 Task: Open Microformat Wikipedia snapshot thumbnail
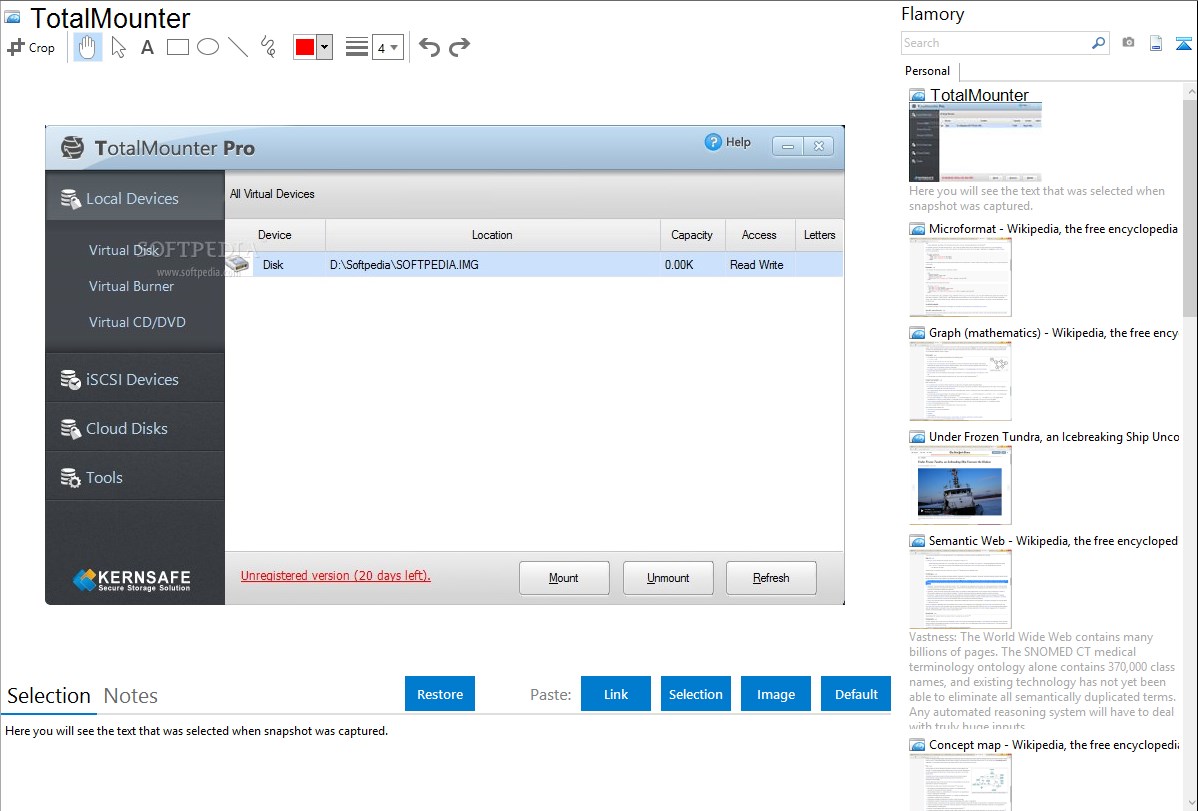click(x=960, y=277)
